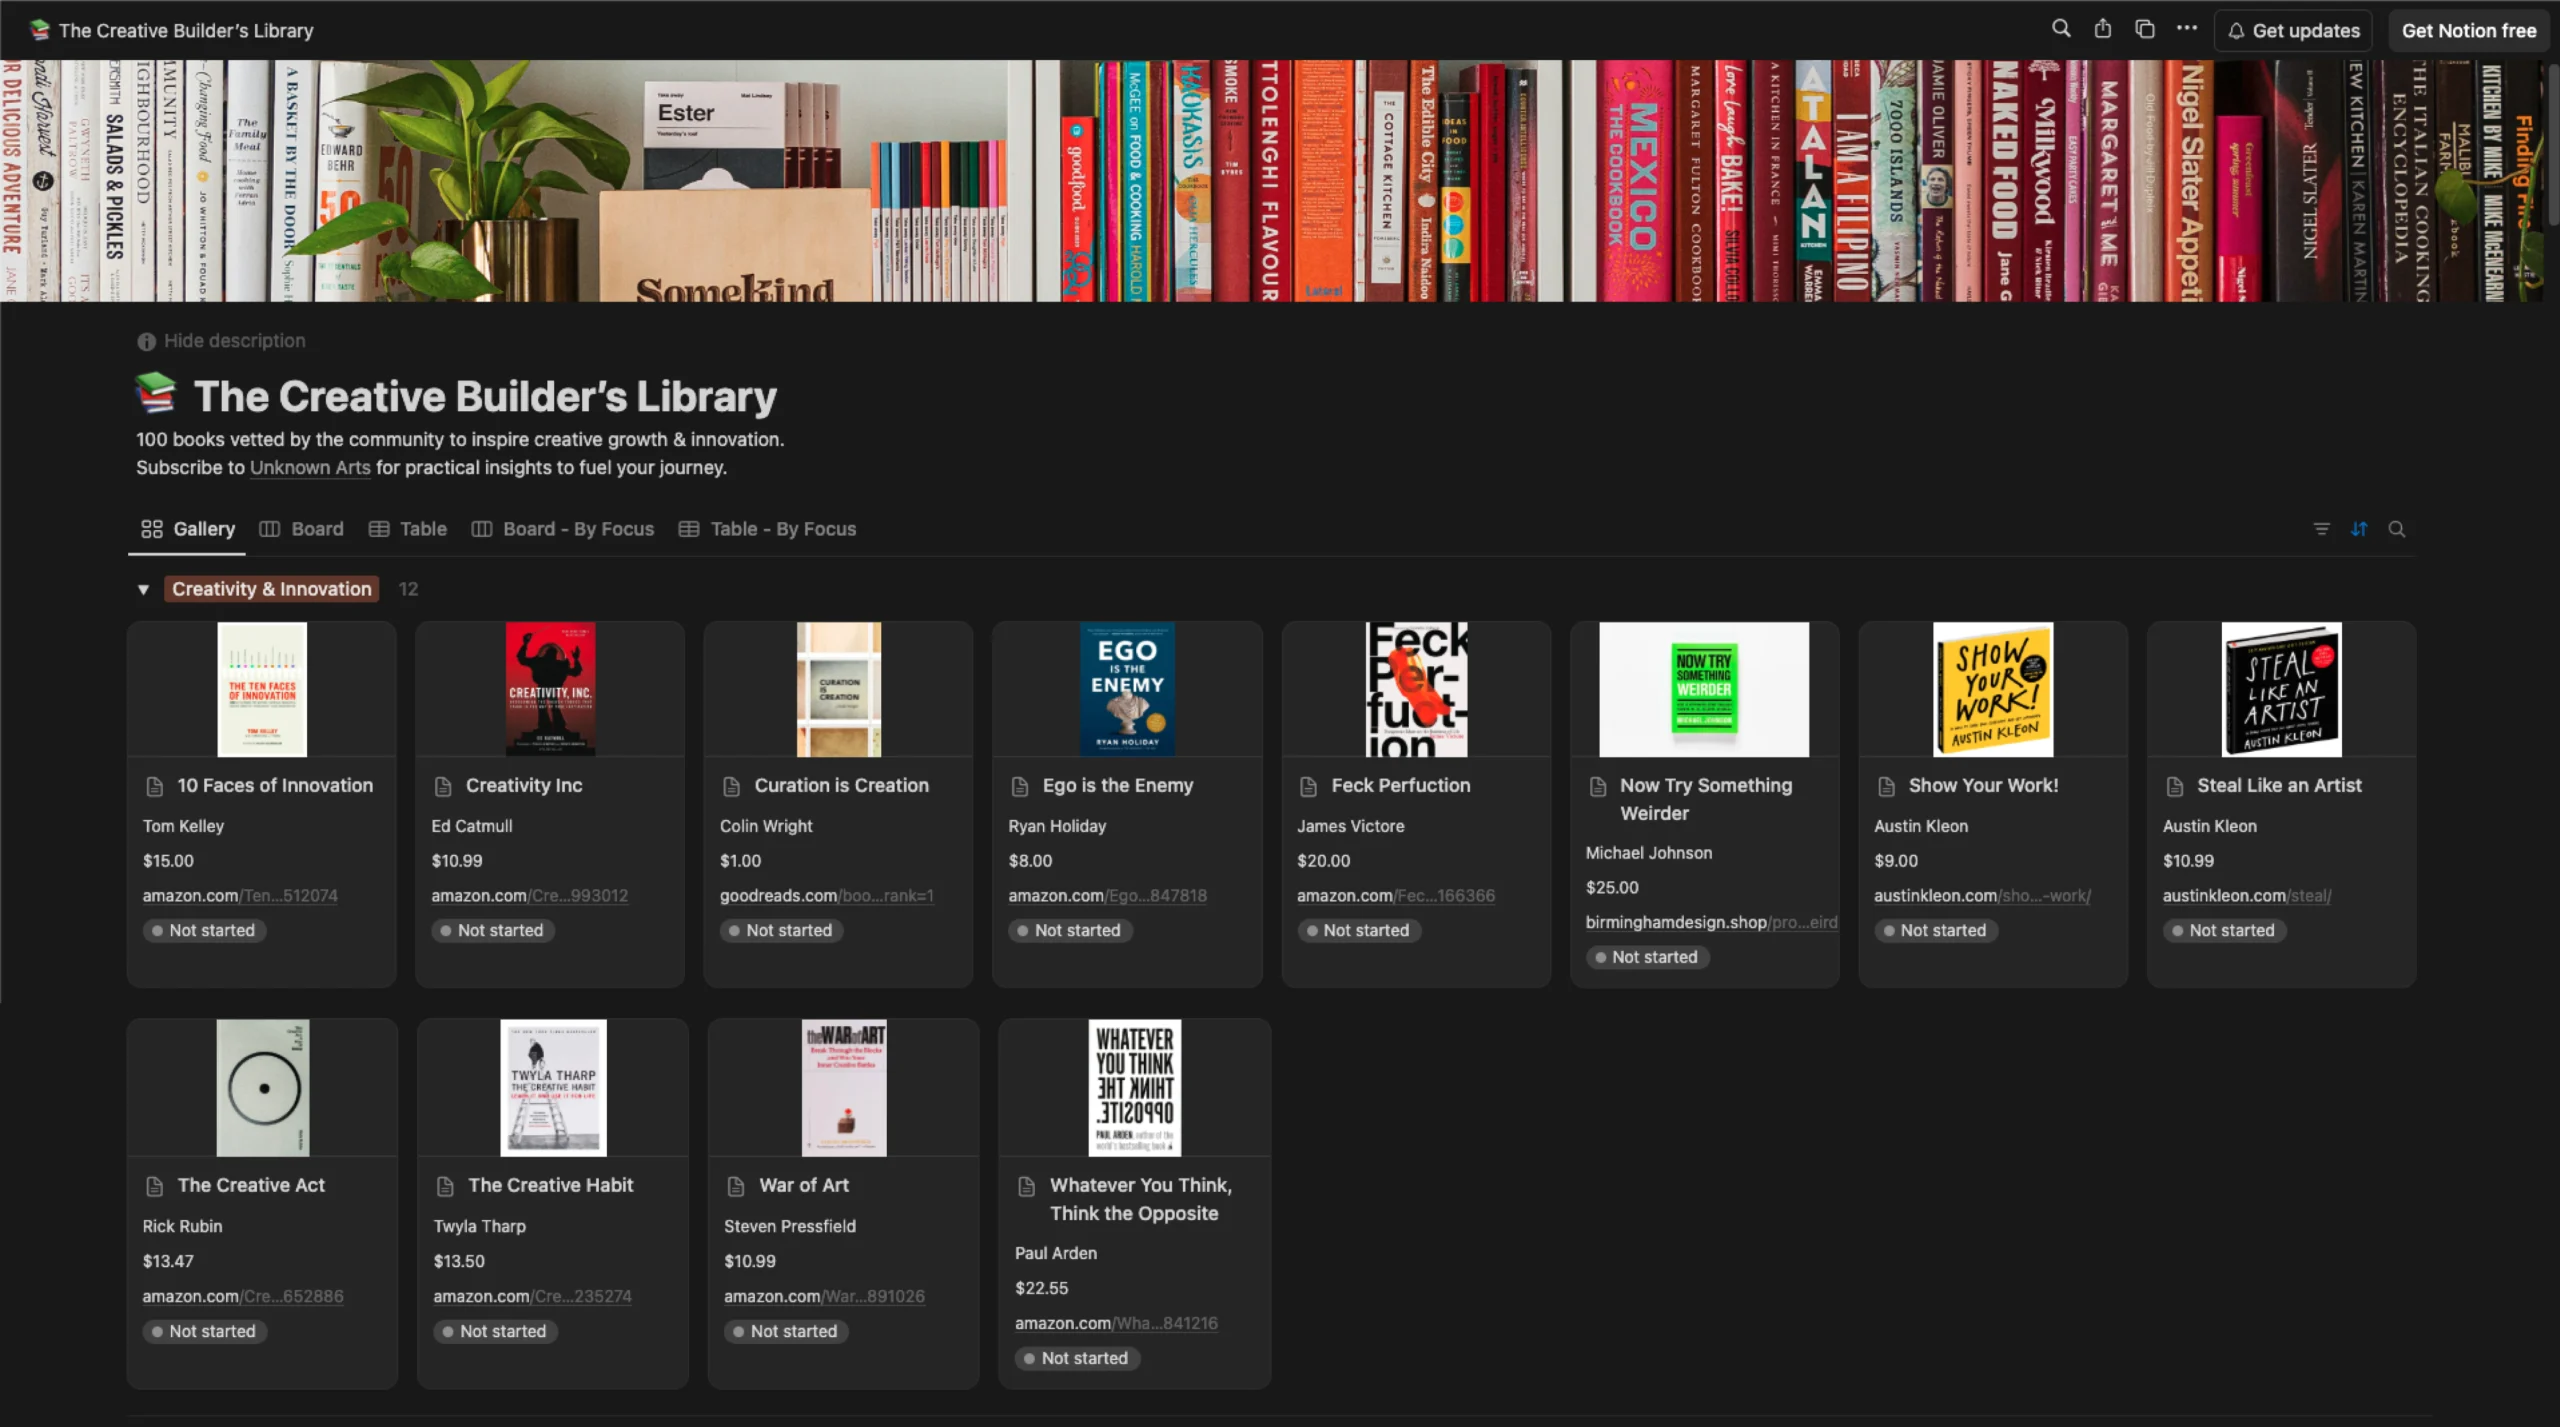Click the page icon for Ego is the Enemy
The width and height of the screenshot is (2560, 1427).
1020,786
